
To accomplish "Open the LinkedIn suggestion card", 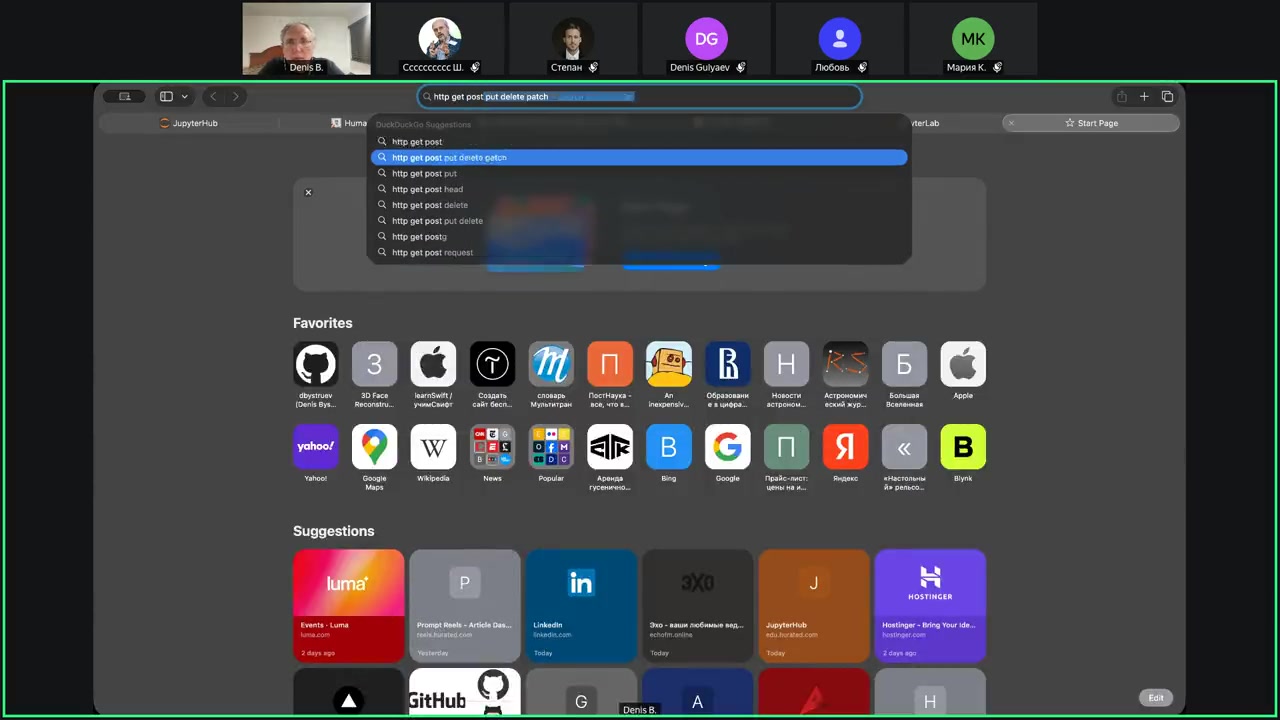I will point(581,605).
